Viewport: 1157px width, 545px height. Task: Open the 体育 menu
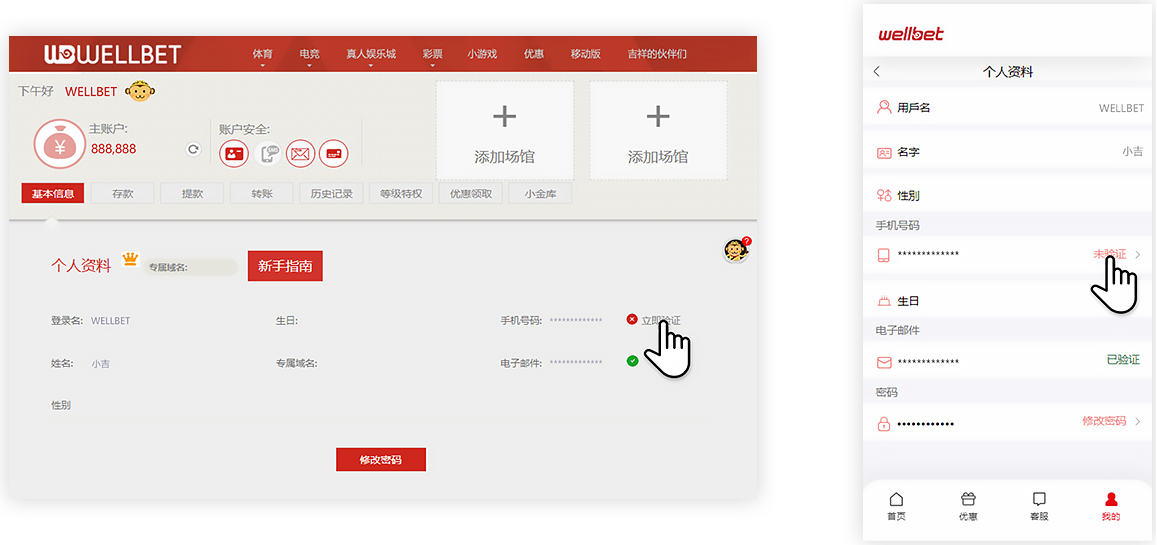(263, 54)
